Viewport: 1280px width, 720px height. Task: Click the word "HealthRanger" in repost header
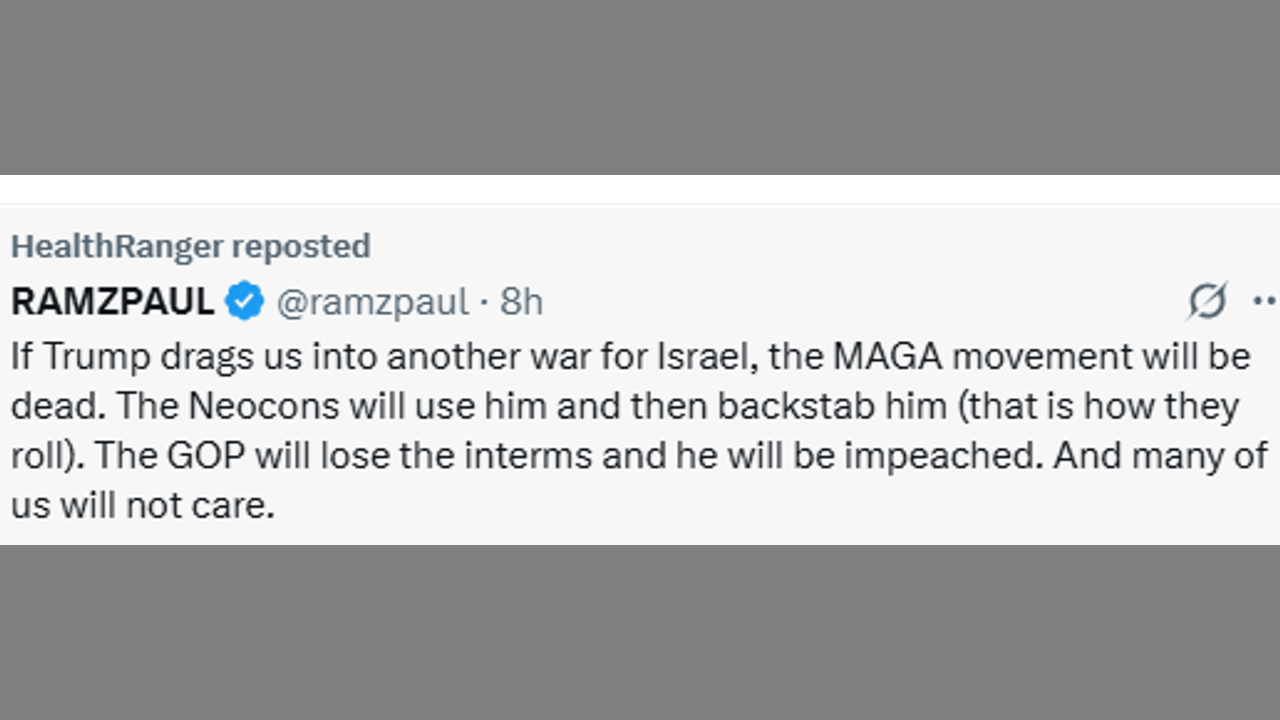[x=117, y=246]
